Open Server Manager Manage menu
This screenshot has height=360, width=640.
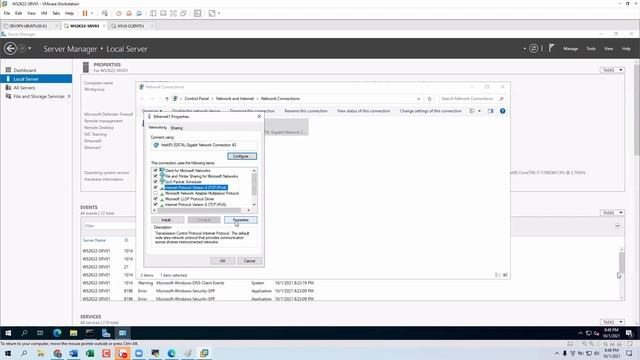571,49
